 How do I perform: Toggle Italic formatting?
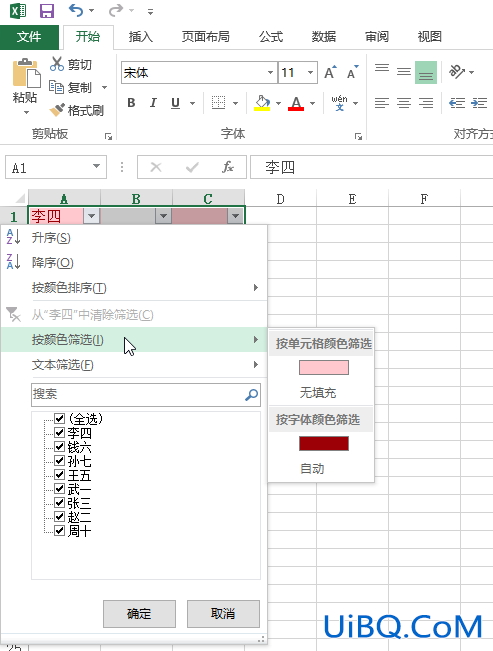tap(153, 103)
